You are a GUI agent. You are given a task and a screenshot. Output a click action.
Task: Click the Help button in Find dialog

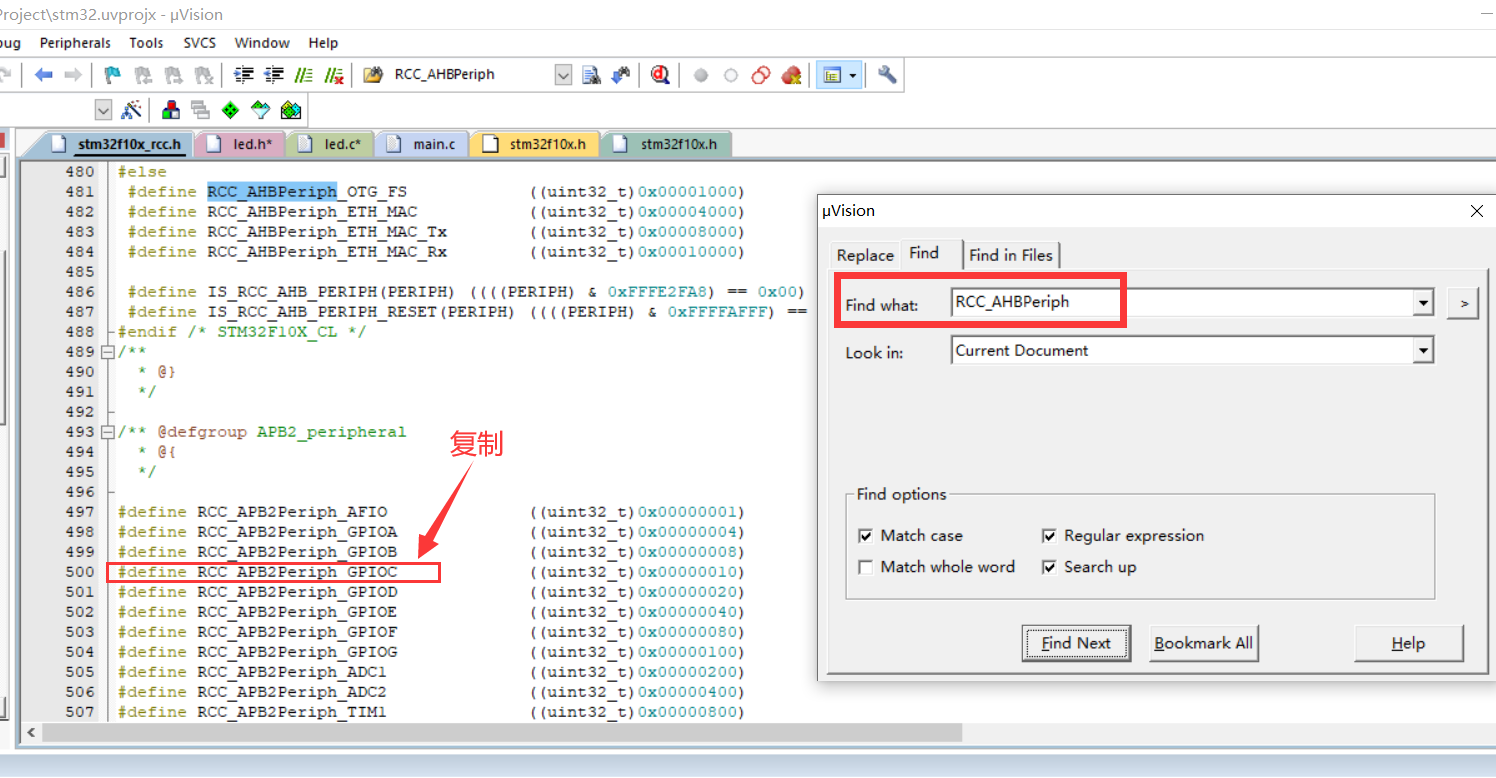coord(1408,643)
